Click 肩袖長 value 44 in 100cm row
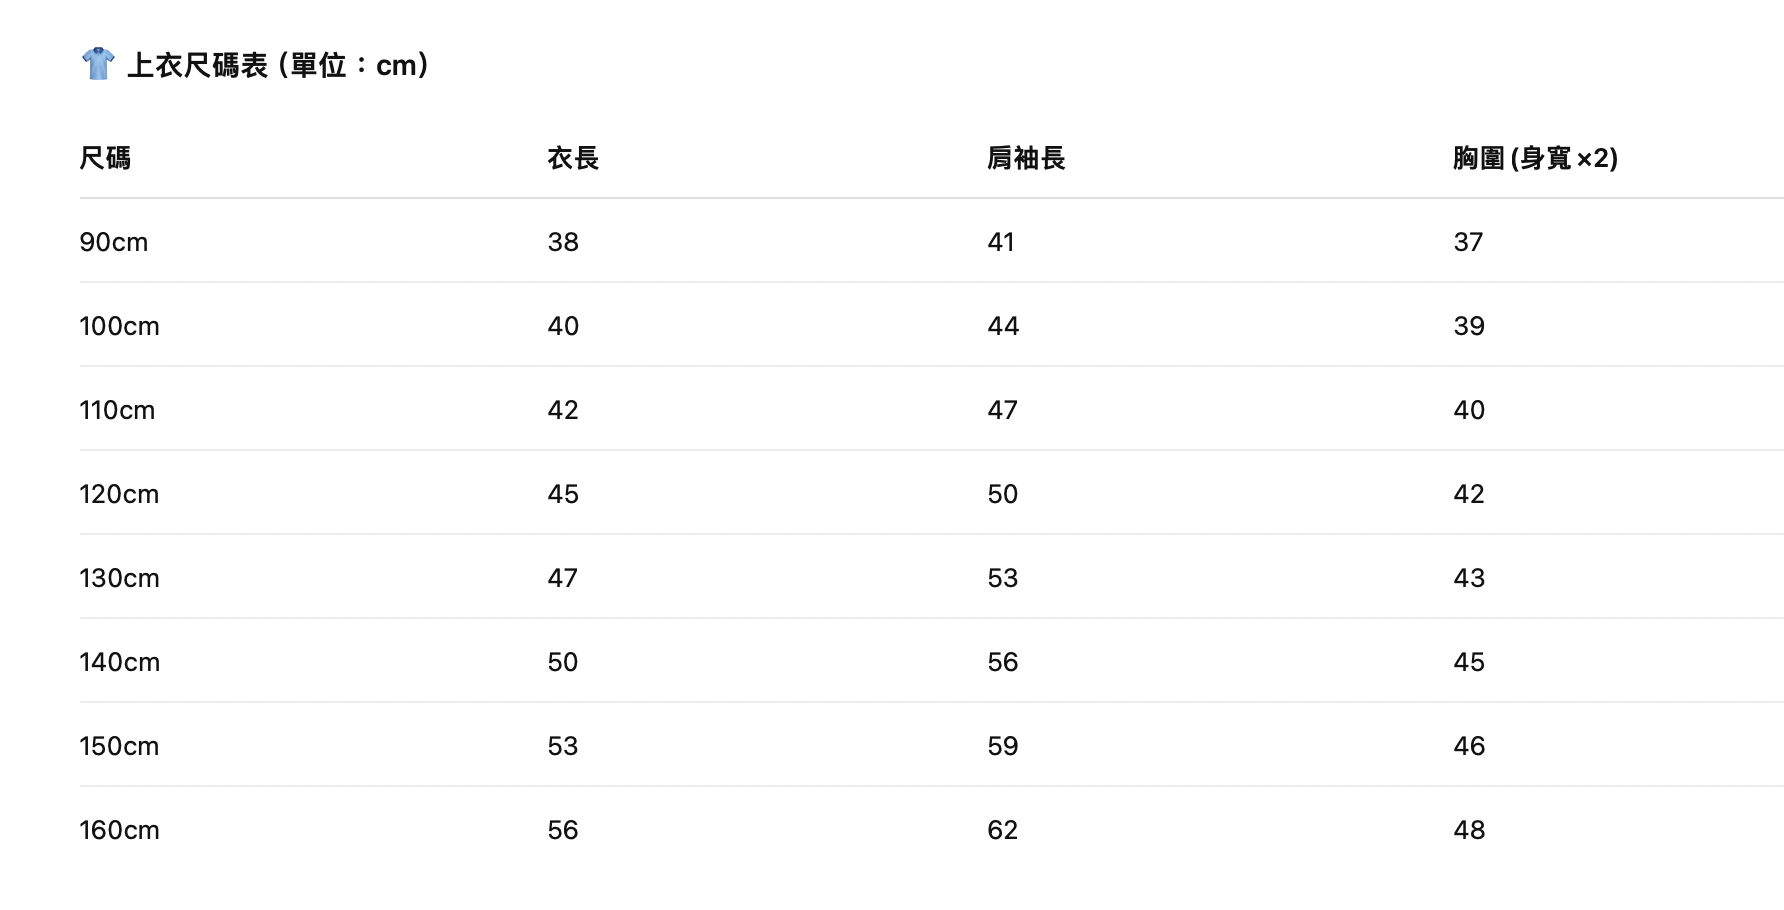1784x910 pixels. (x=1003, y=326)
